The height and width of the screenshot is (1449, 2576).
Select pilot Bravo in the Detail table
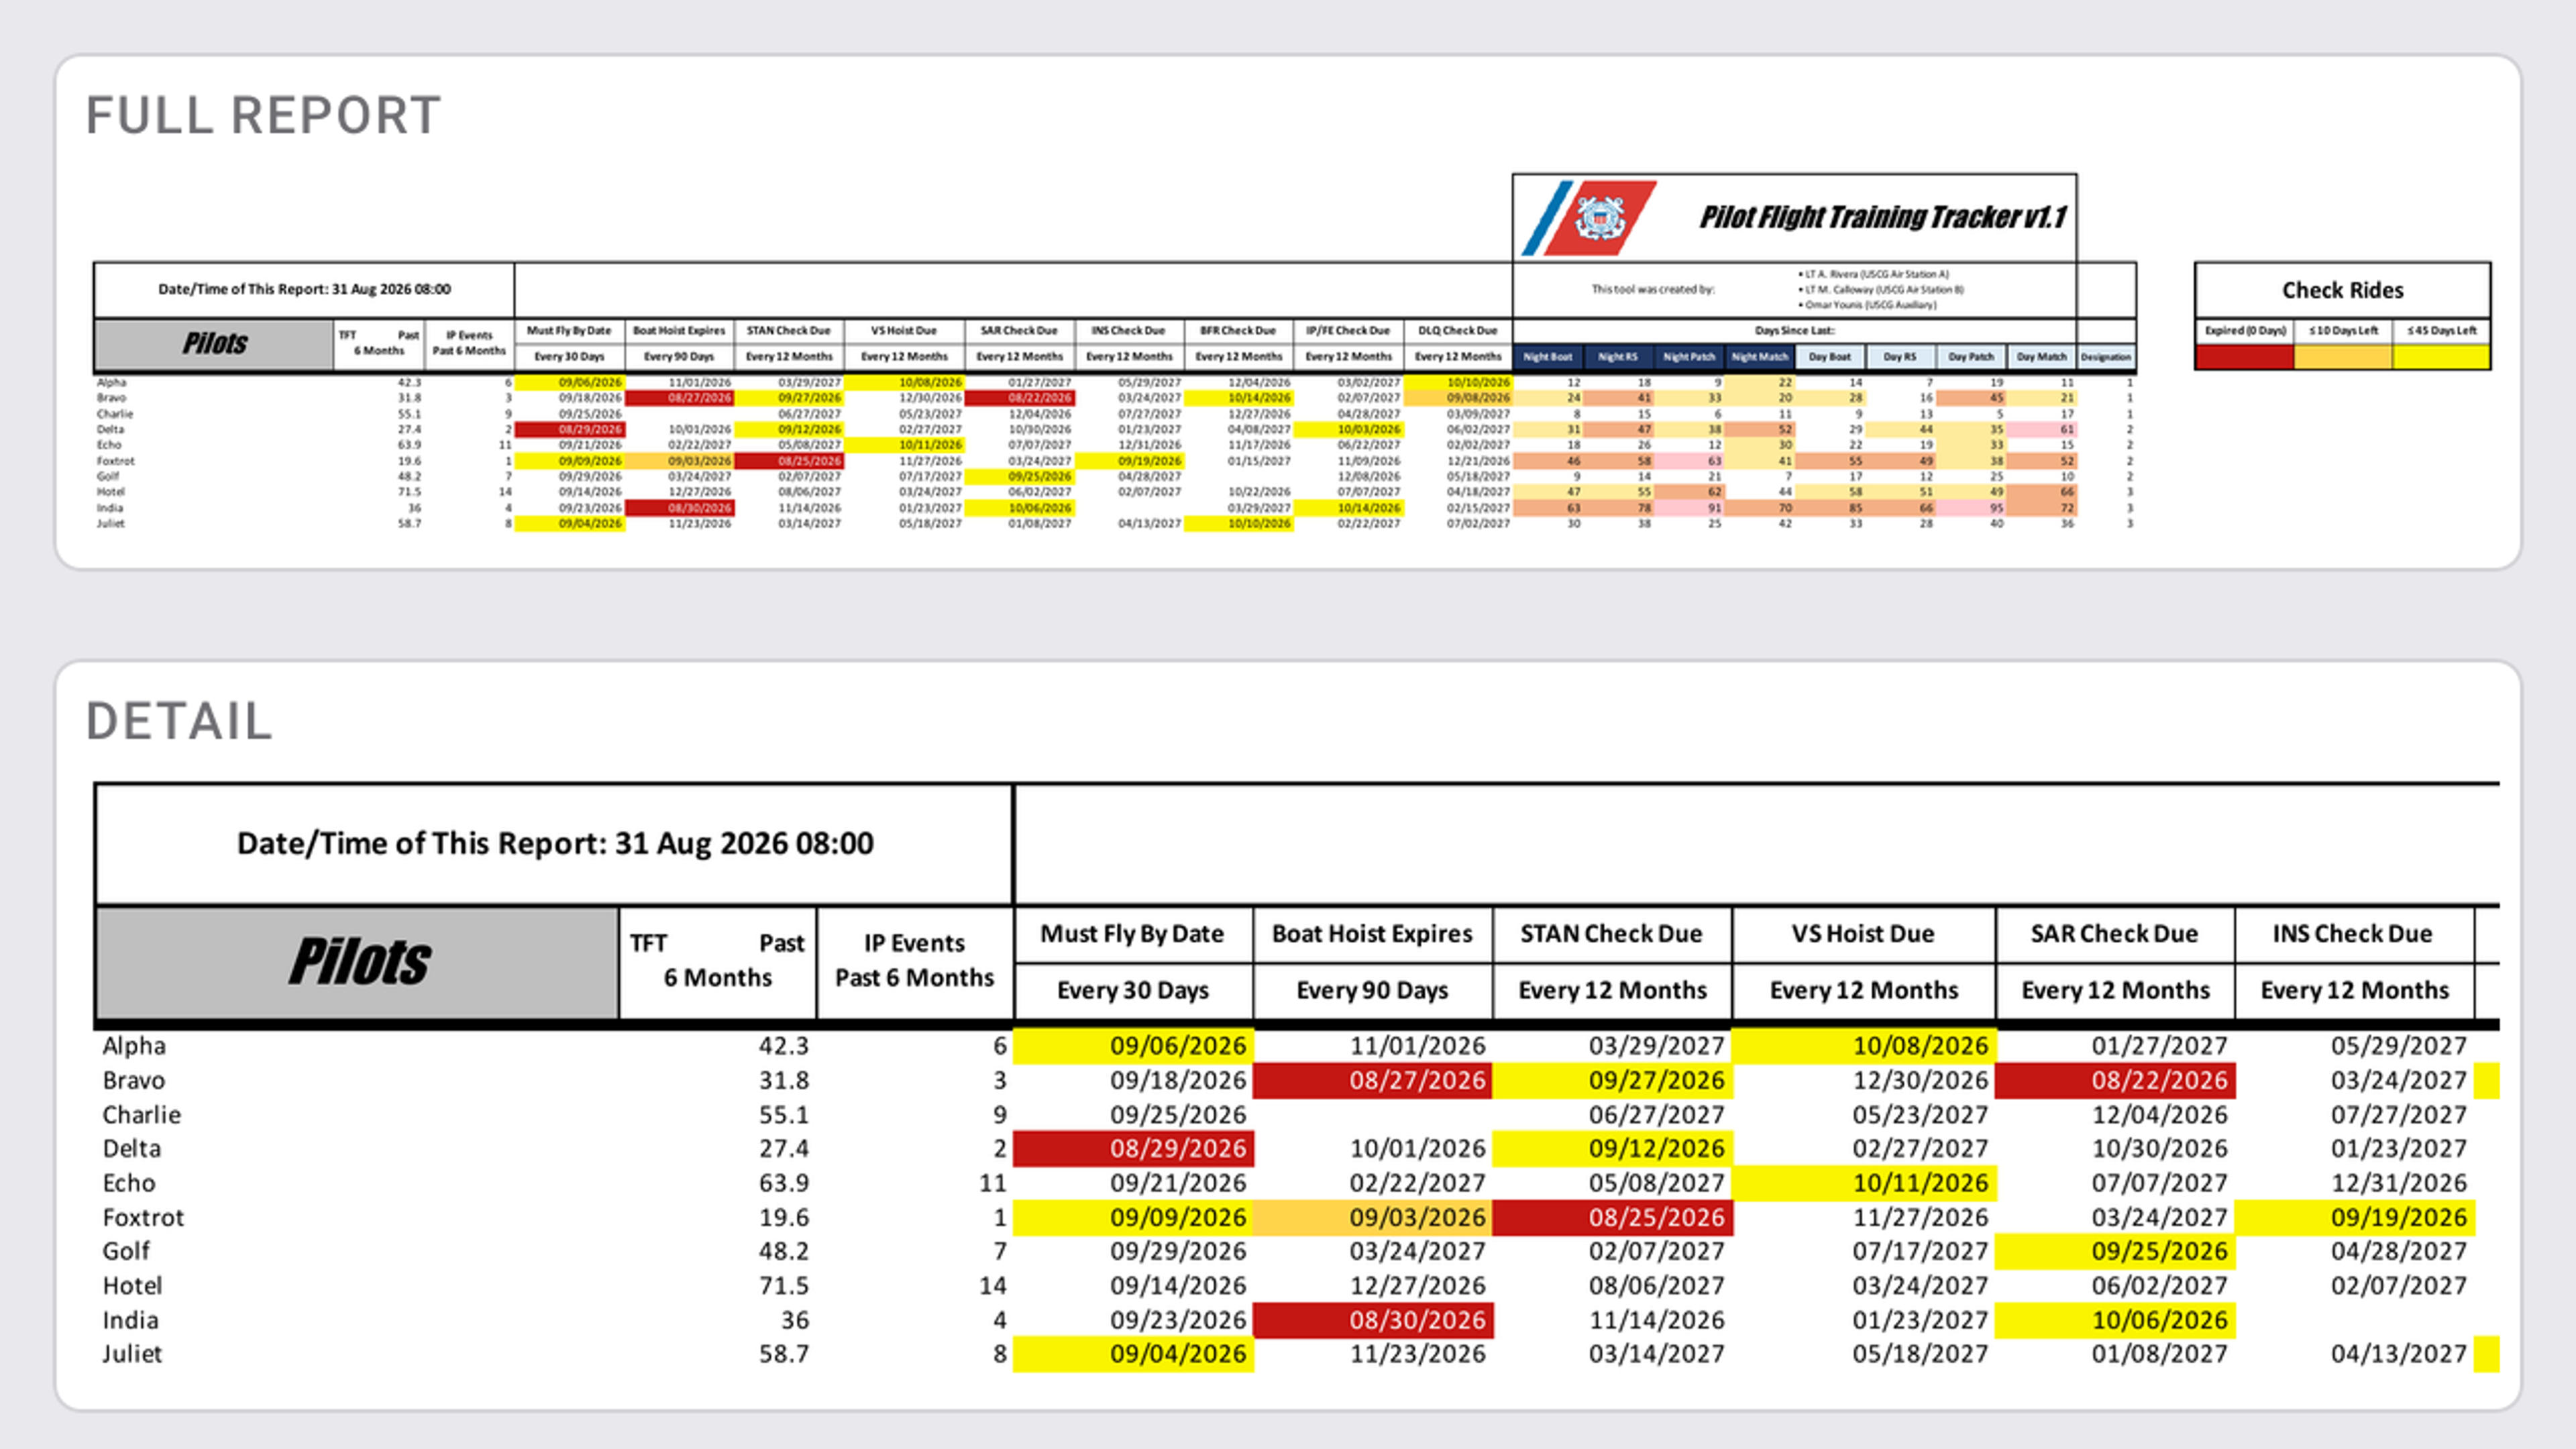pyautogui.click(x=133, y=1080)
